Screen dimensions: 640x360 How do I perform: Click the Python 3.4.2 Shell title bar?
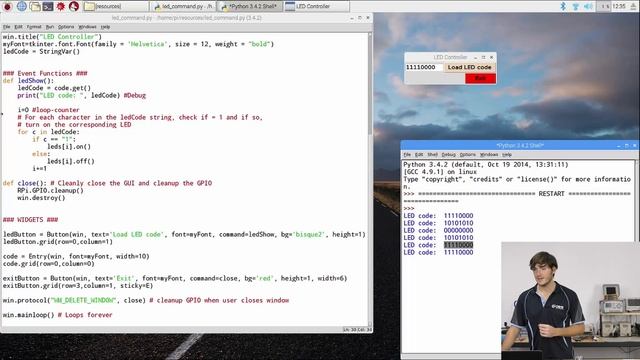(520, 146)
